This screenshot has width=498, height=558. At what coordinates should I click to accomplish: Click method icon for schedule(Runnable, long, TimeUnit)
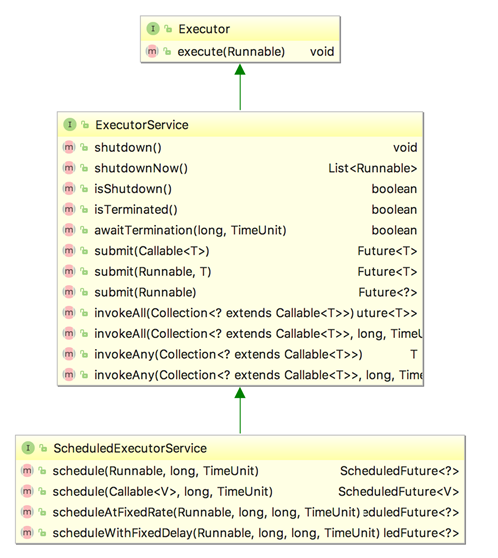point(27,471)
